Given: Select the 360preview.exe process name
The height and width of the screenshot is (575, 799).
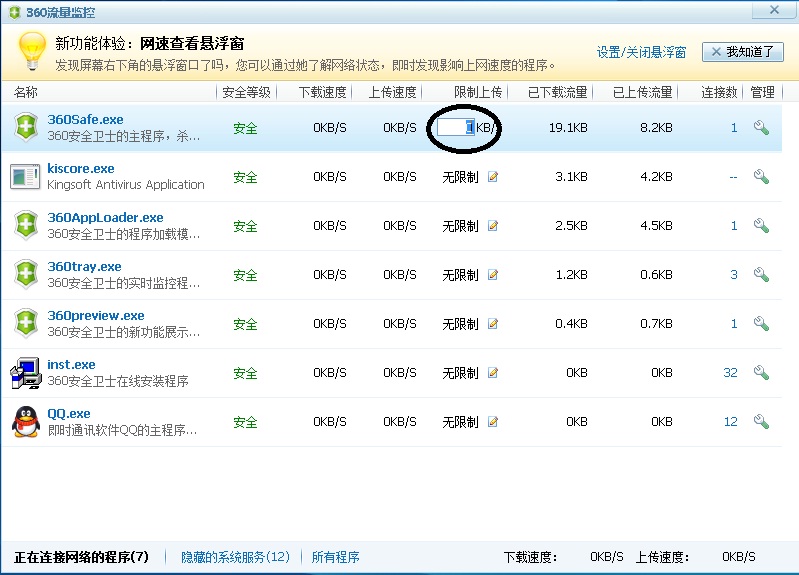Looking at the screenshot, I should (x=95, y=316).
